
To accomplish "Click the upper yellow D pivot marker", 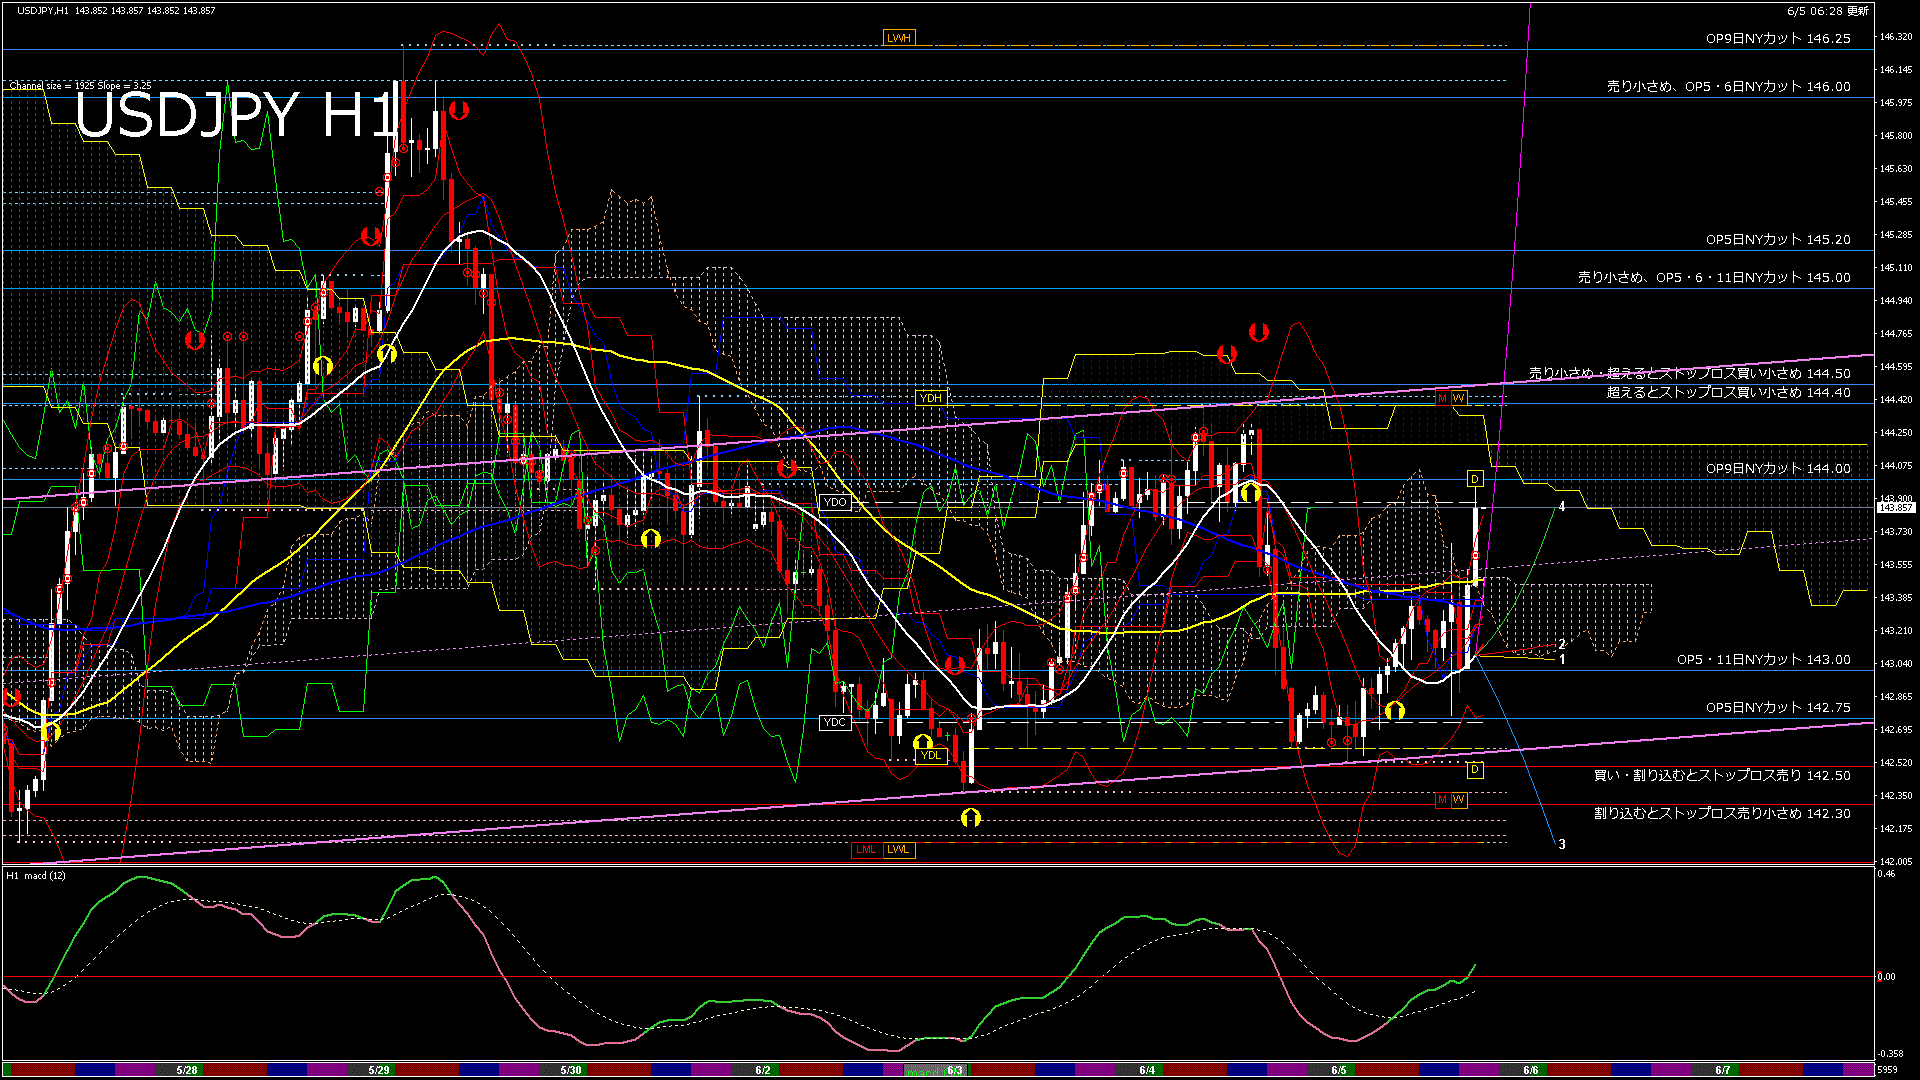I will [x=1474, y=479].
